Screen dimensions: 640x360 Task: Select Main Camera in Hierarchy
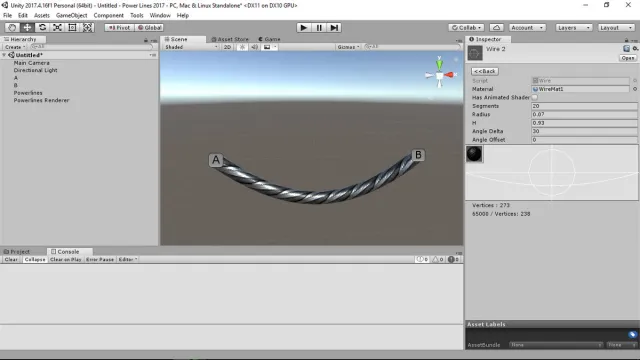point(31,63)
